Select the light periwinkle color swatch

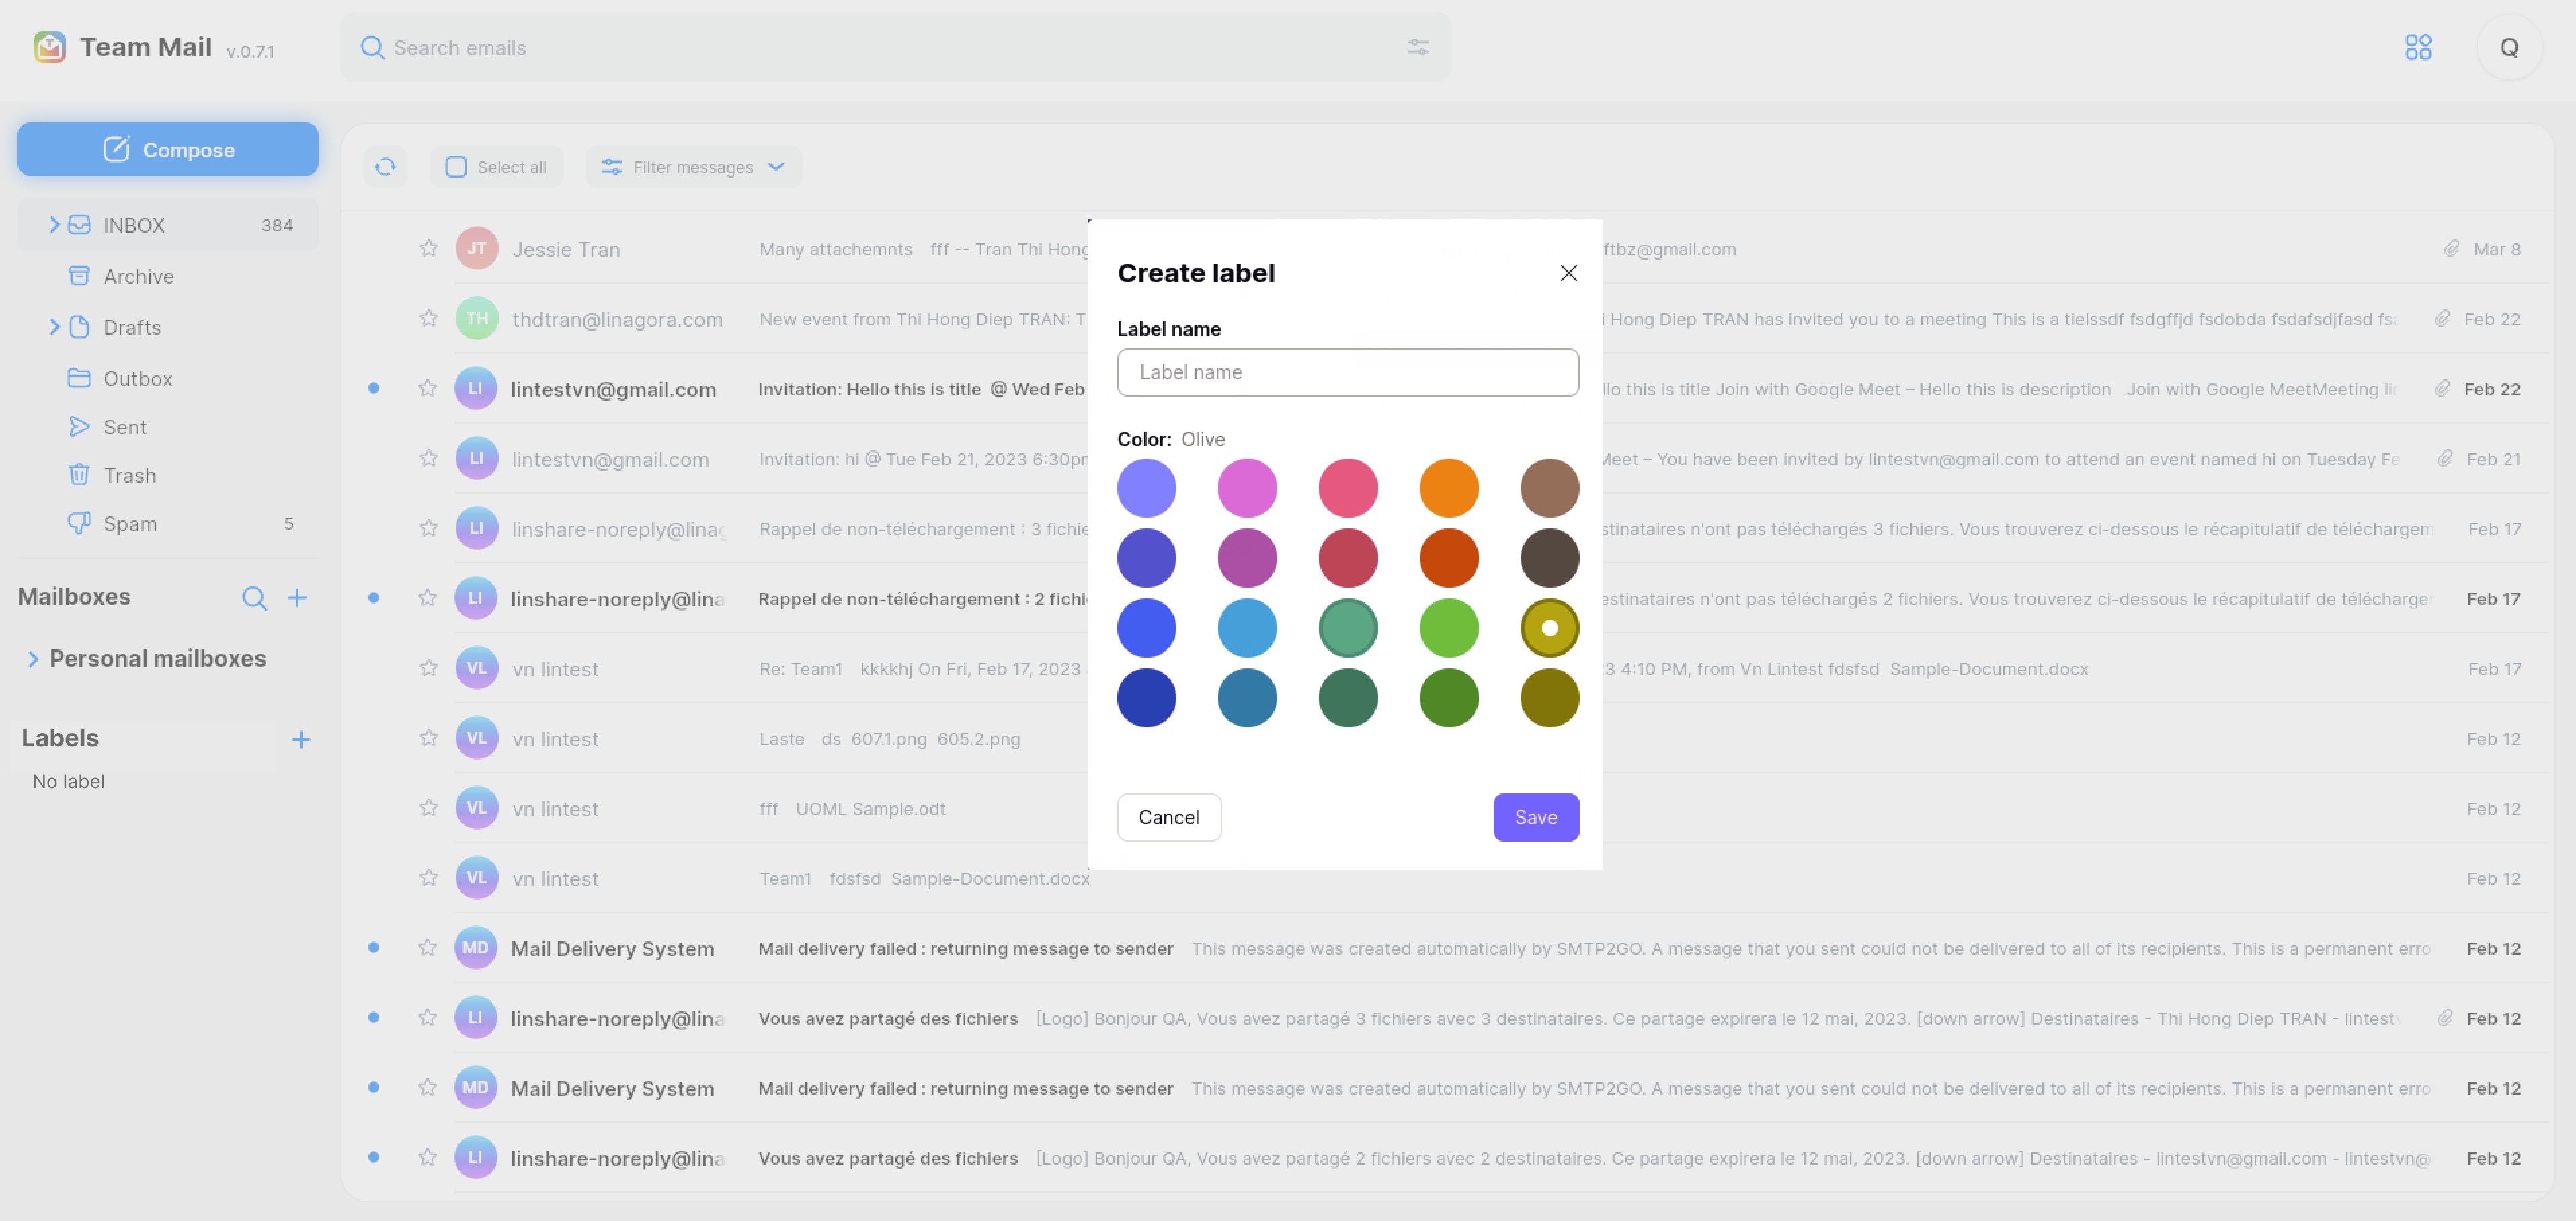tap(1146, 488)
